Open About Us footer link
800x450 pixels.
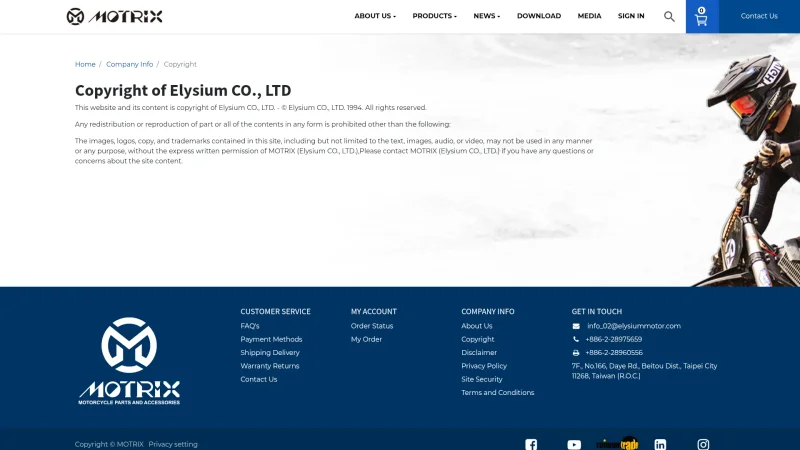click(477, 326)
